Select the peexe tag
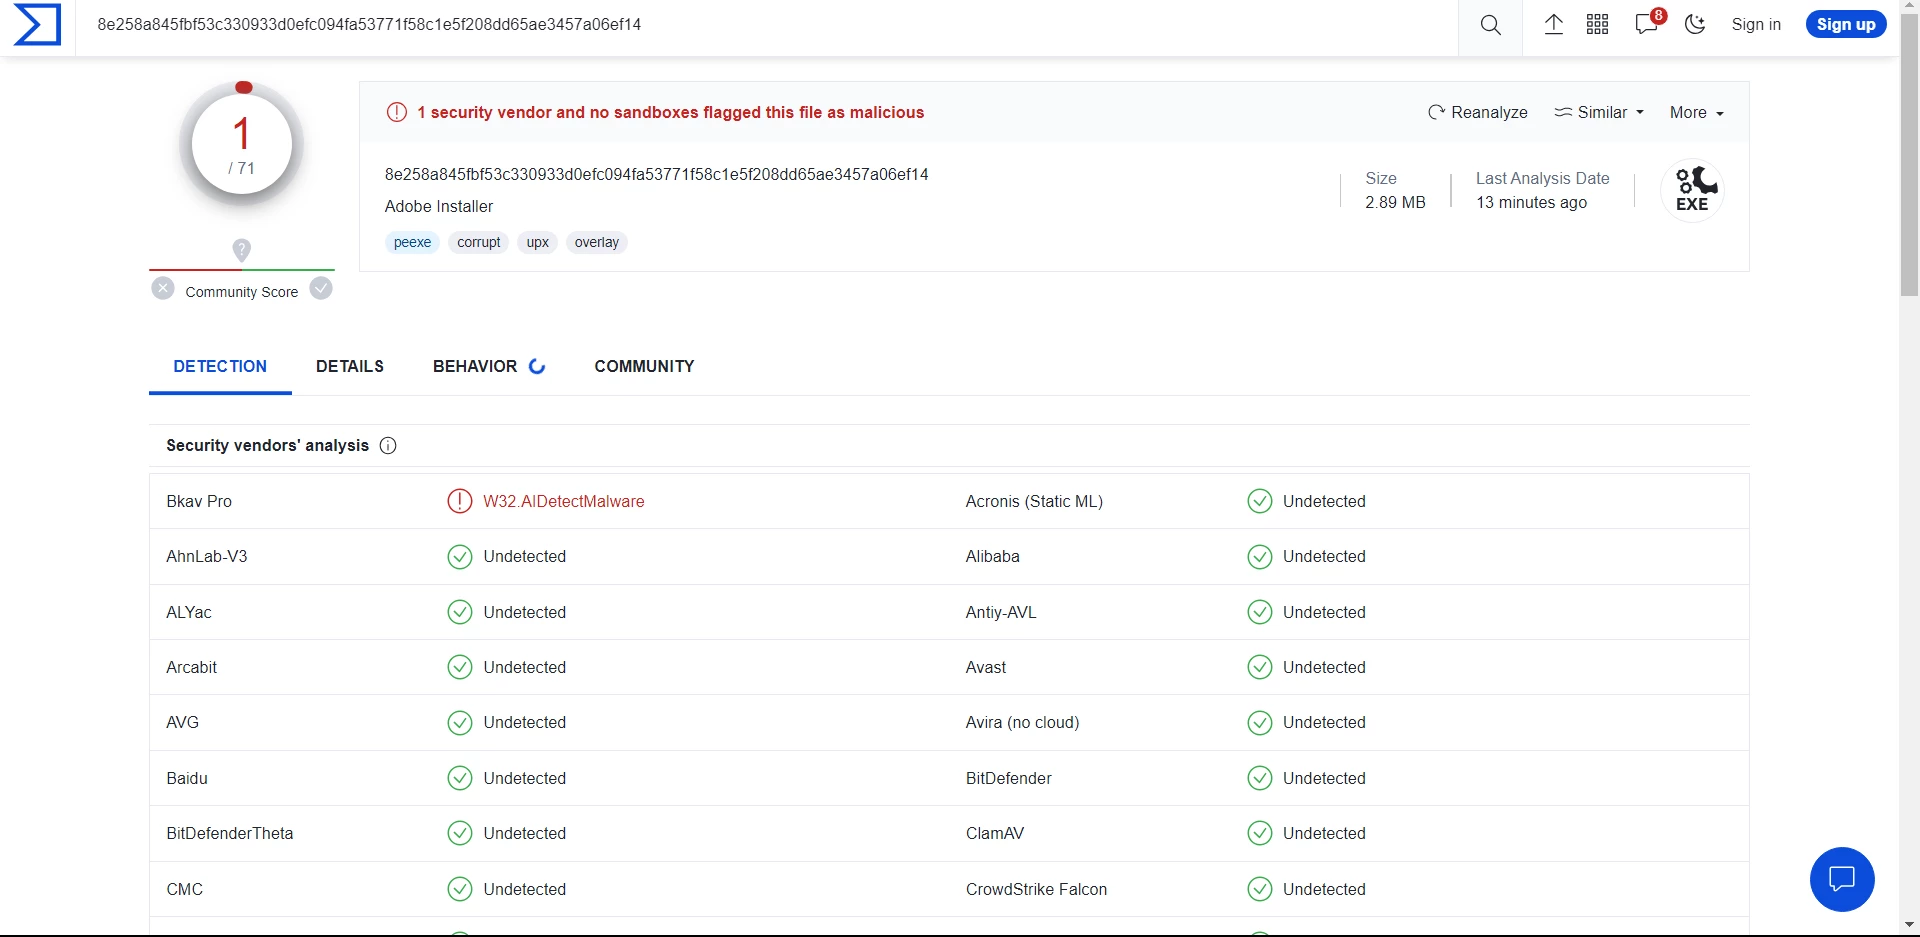 412,242
